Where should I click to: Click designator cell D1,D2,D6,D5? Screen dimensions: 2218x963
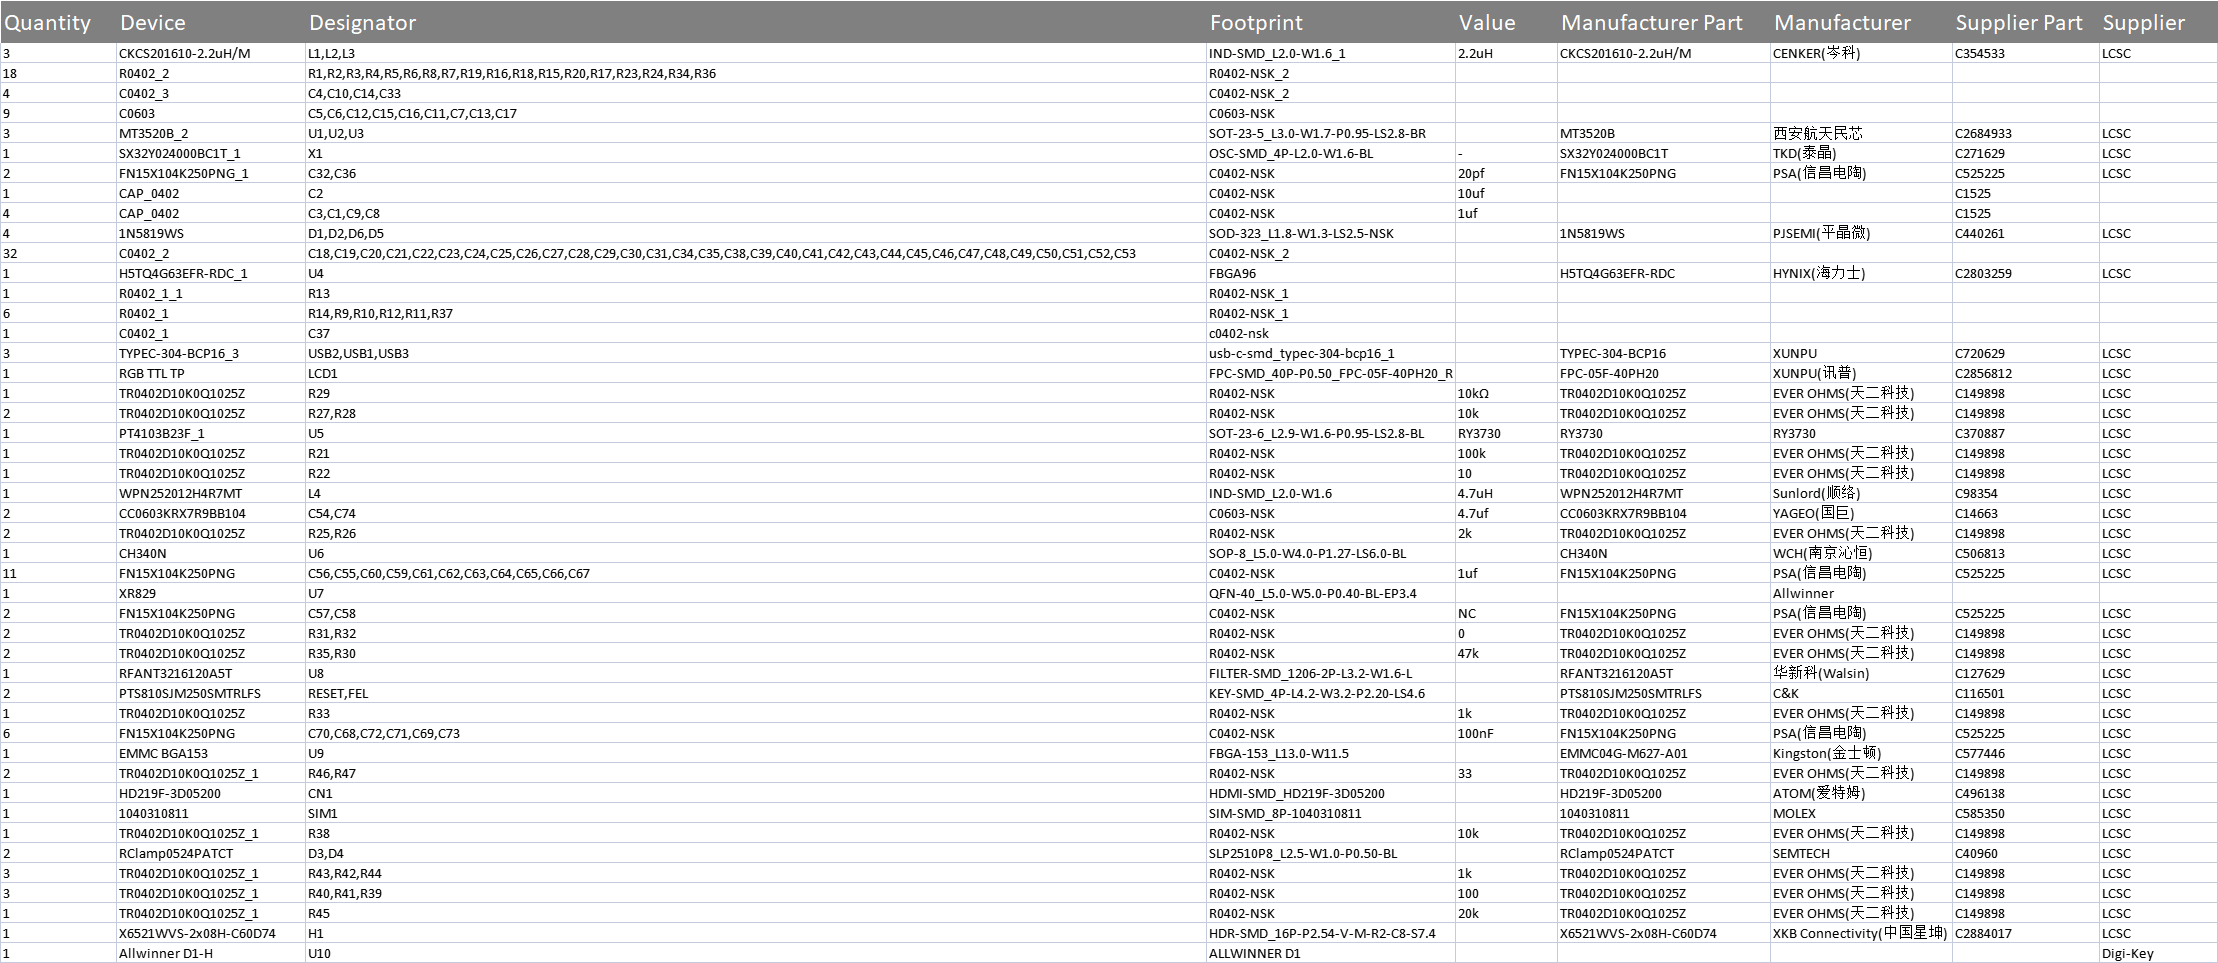tap(345, 233)
